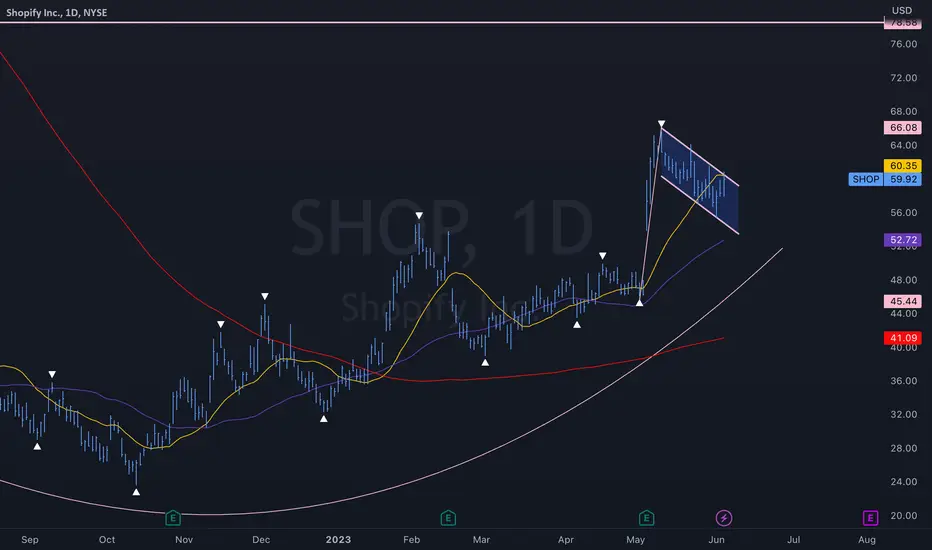The width and height of the screenshot is (932, 550).
Task: Click the Dec label on the time axis
Action: (261, 539)
